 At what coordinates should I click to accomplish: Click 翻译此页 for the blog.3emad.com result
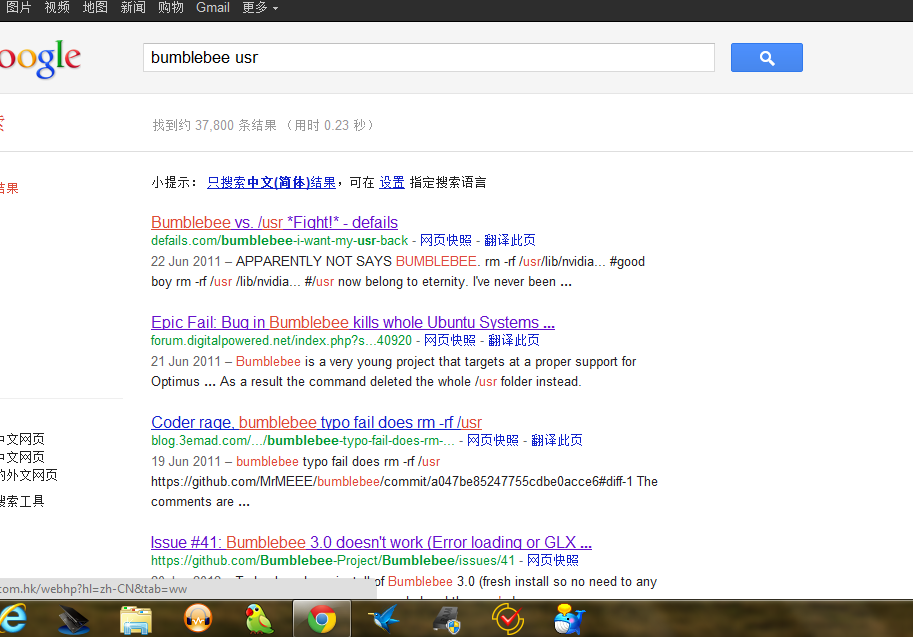click(x=557, y=441)
